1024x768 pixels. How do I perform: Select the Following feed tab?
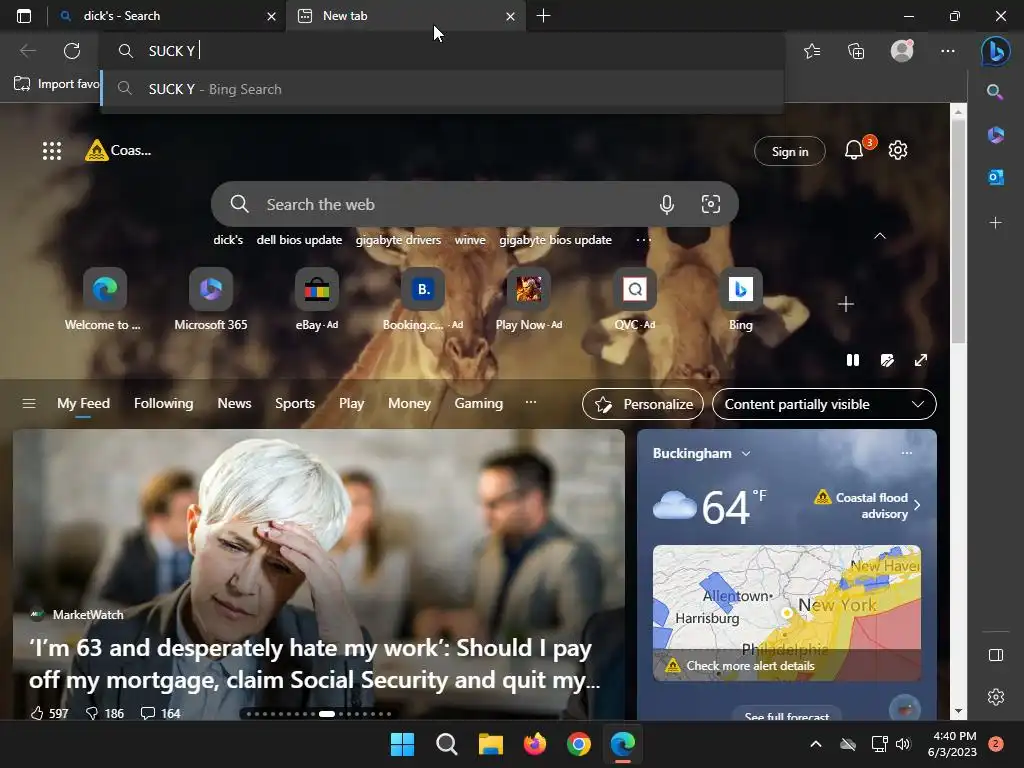(x=163, y=404)
